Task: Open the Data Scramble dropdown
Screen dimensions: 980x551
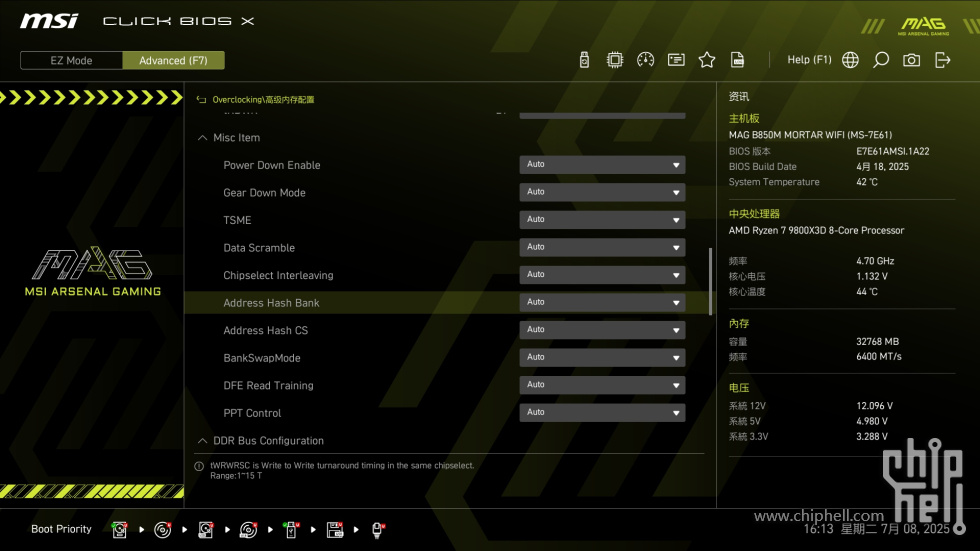Action: pos(602,247)
